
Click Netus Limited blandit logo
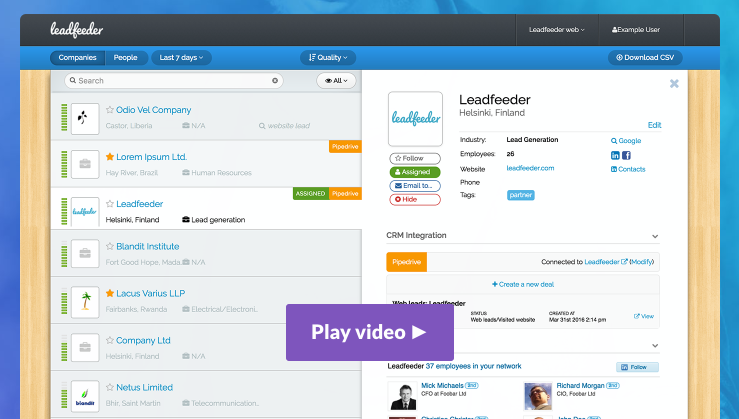(85, 396)
